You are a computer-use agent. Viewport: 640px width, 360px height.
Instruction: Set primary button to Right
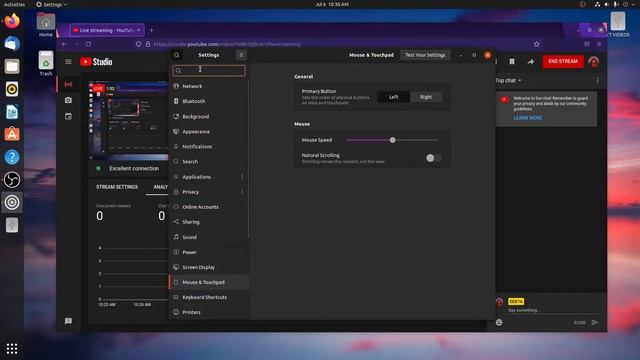pyautogui.click(x=426, y=97)
